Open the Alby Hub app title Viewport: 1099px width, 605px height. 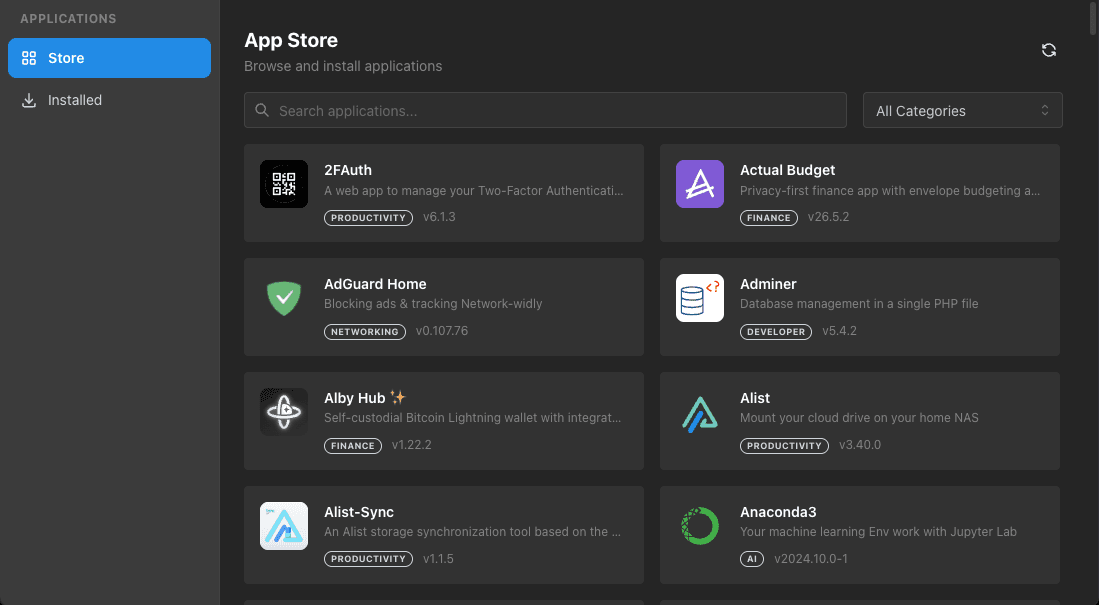[355, 397]
